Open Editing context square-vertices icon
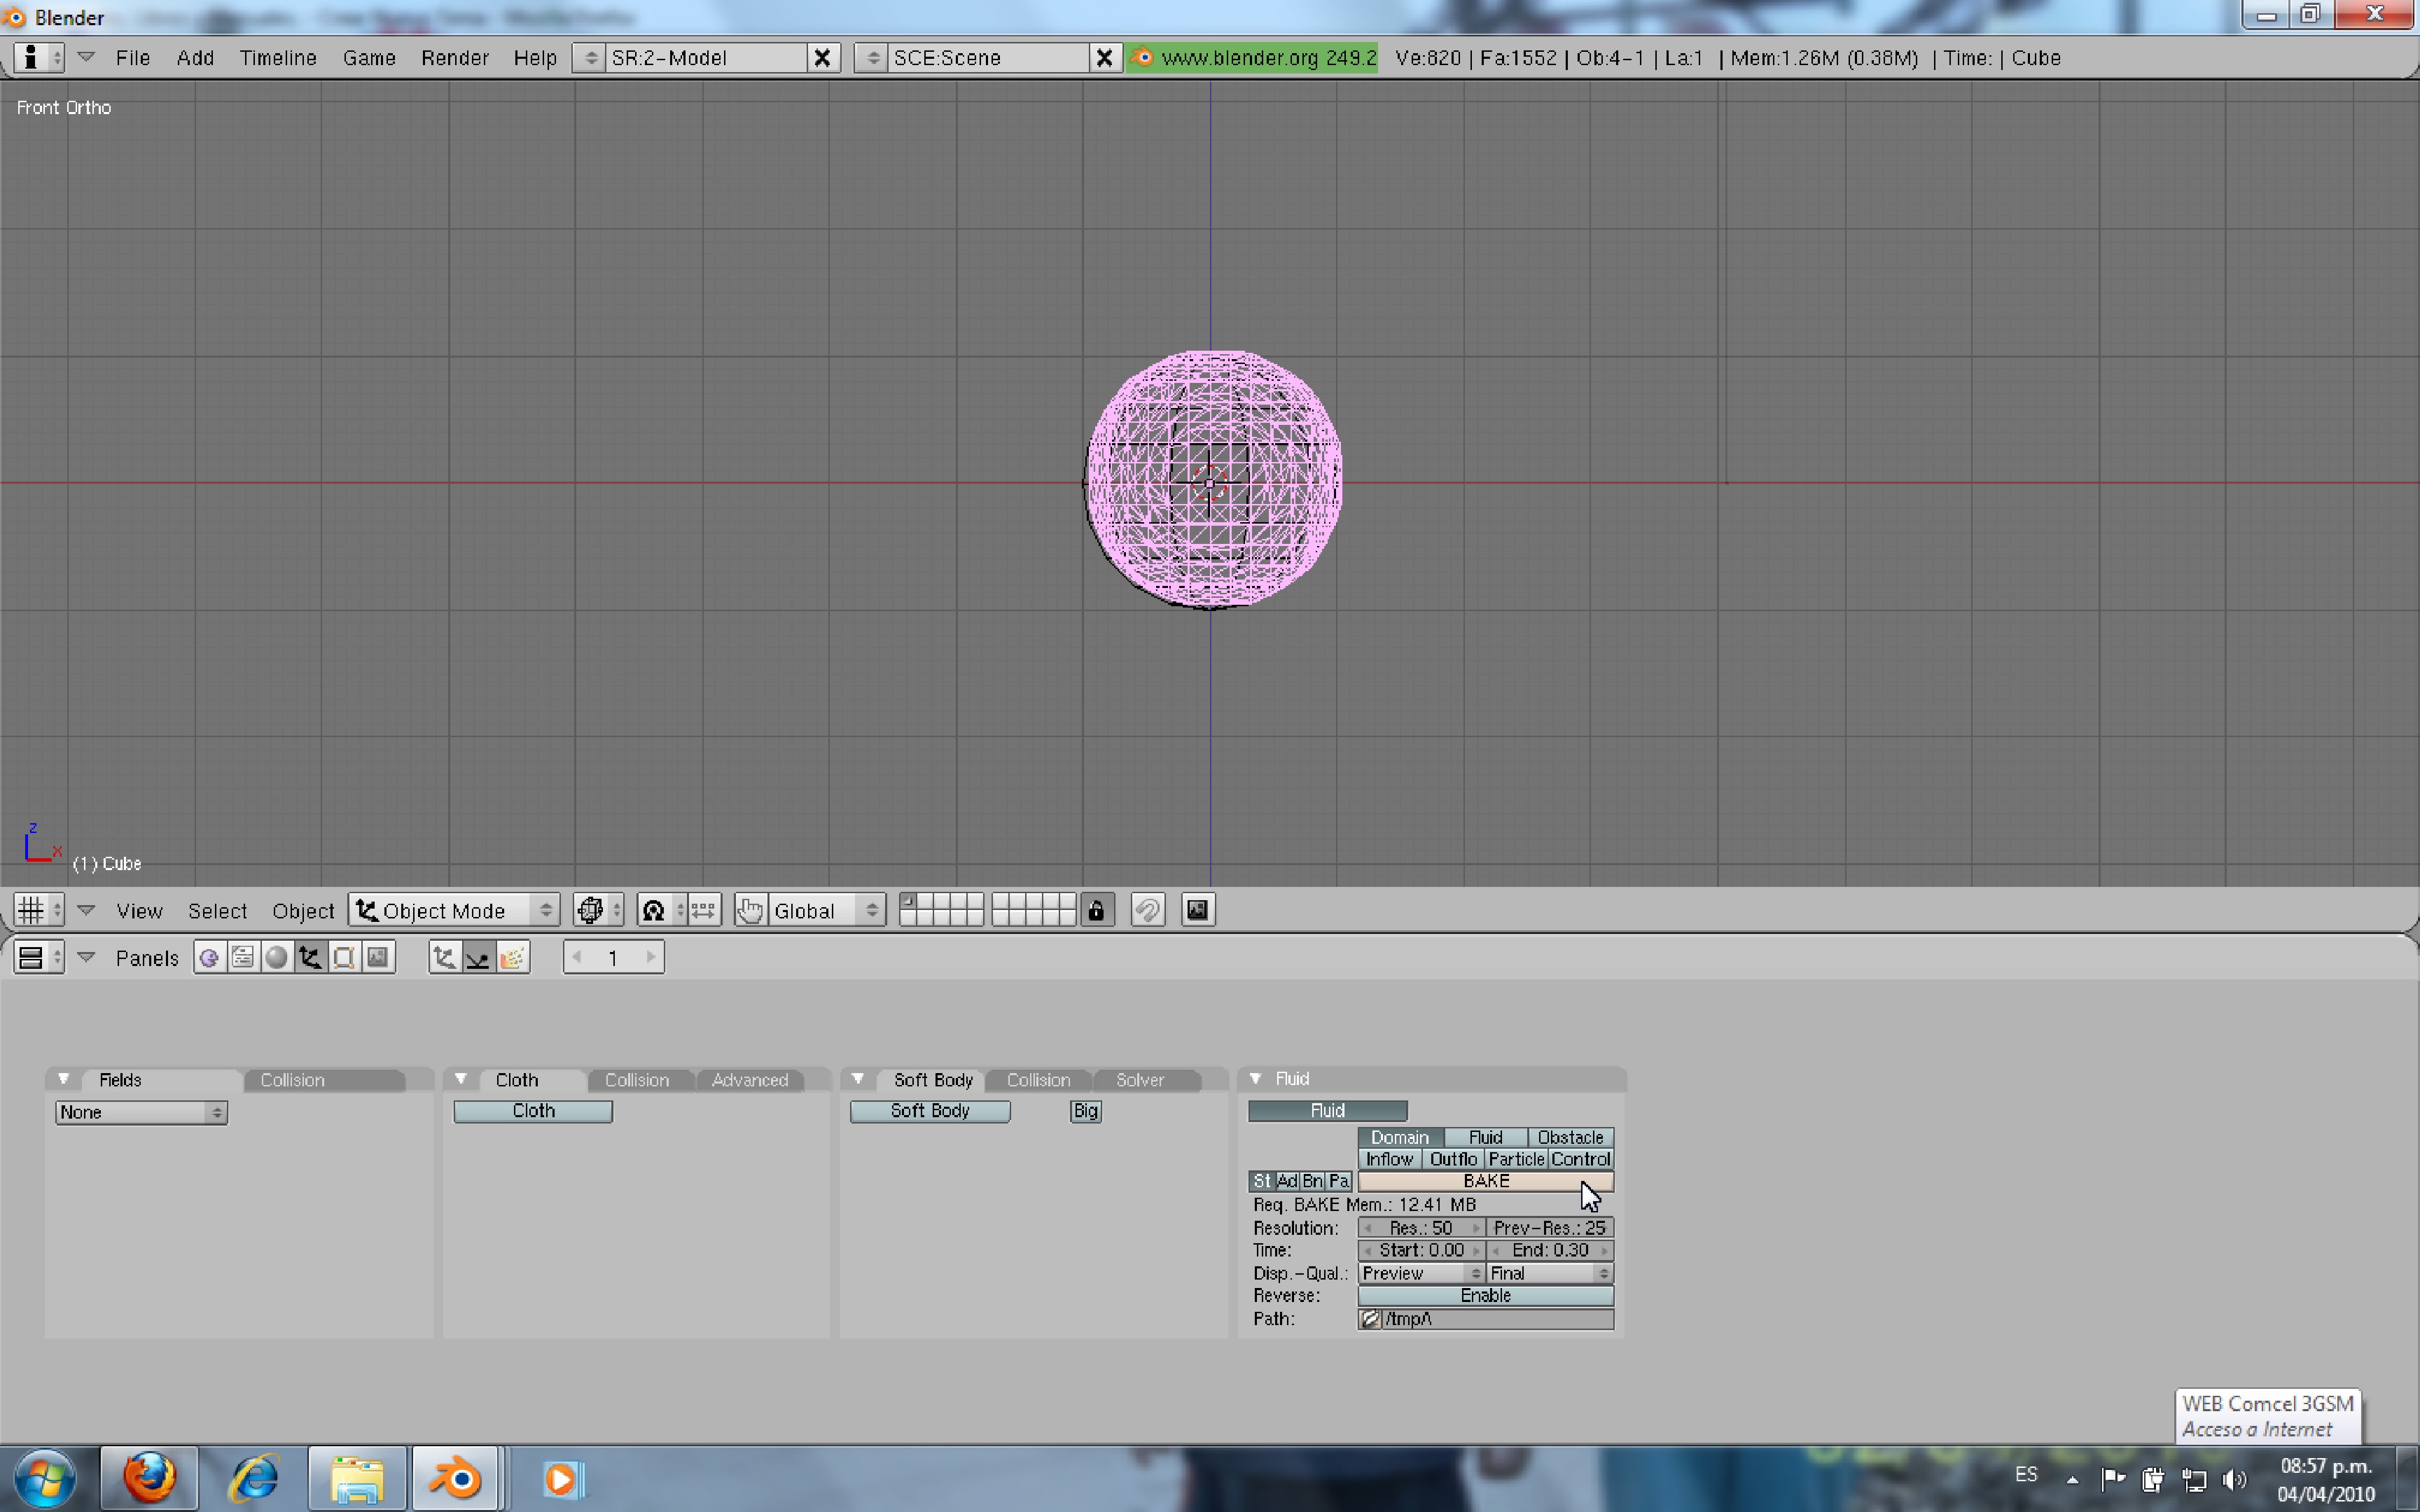Image resolution: width=2420 pixels, height=1512 pixels. pyautogui.click(x=344, y=958)
